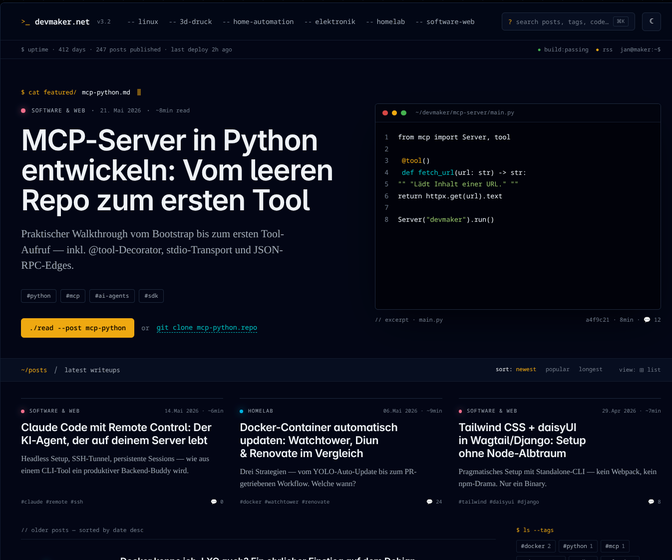Click the HOMELAB category label
Screen dimensions: 672x560
[260, 411]
